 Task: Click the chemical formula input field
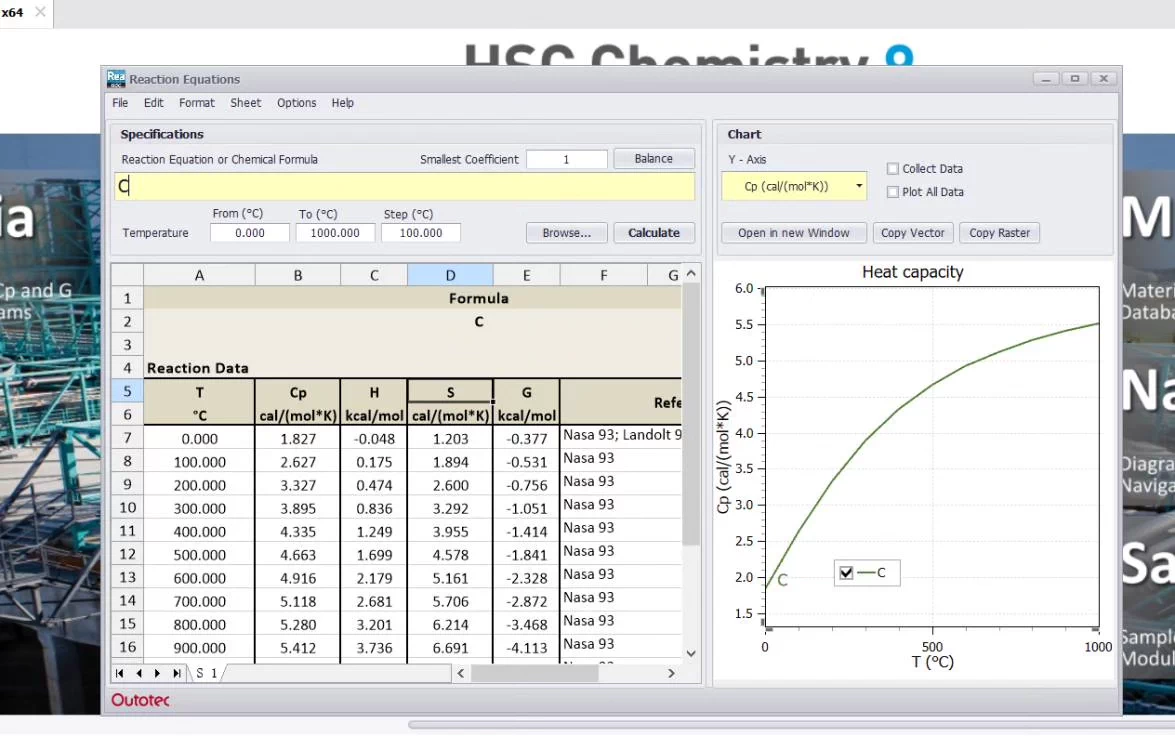click(x=400, y=186)
